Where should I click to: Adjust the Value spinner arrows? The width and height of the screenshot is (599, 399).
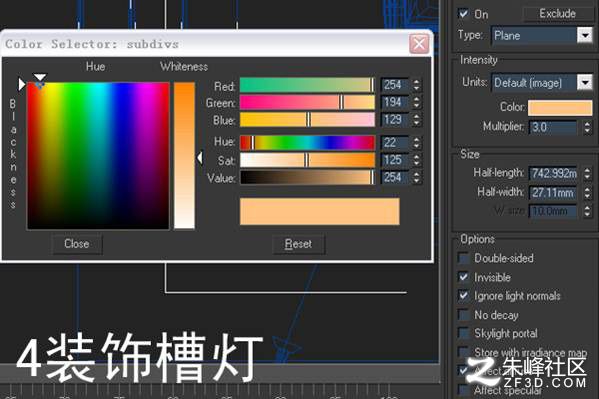point(416,177)
